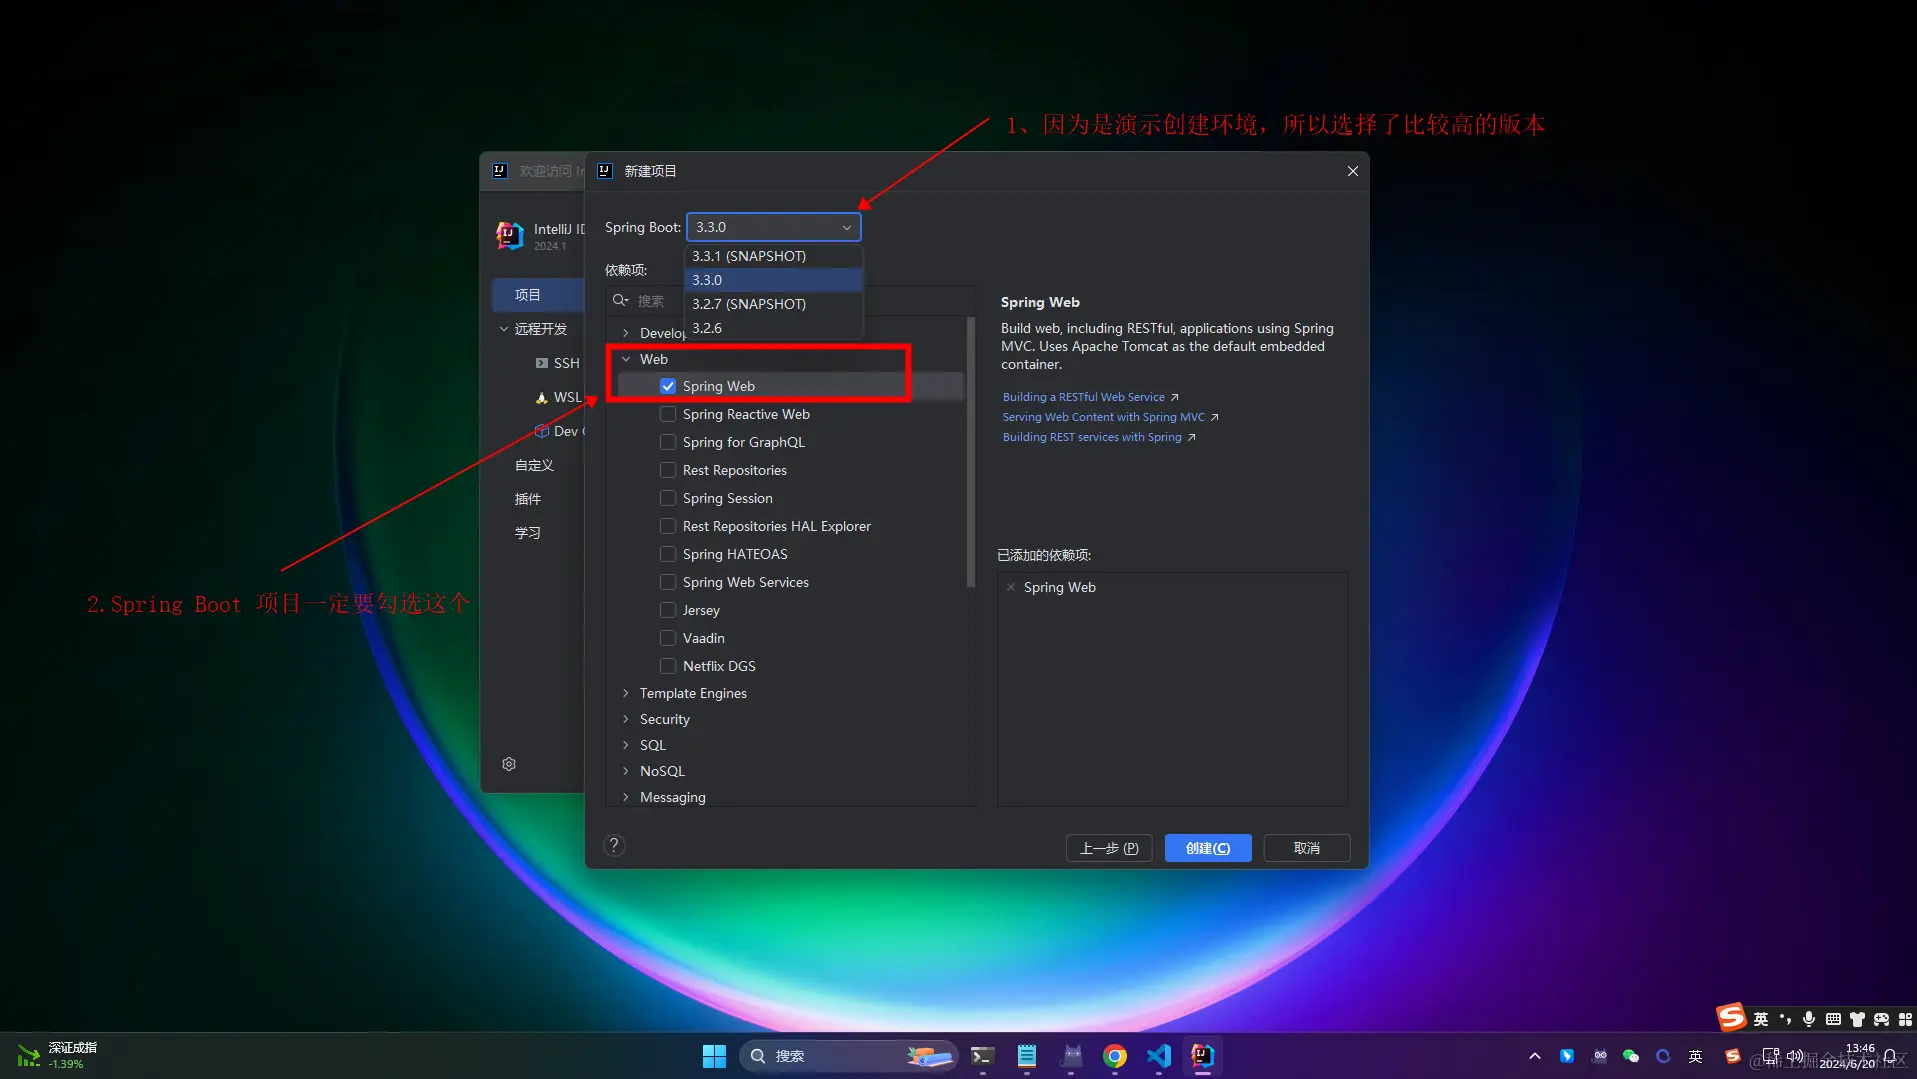Click the dependency search field
This screenshot has width=1917, height=1079.
[790, 301]
